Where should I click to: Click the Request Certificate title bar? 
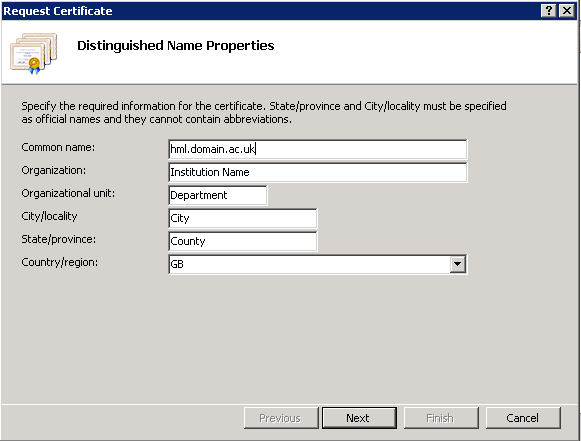pos(270,11)
